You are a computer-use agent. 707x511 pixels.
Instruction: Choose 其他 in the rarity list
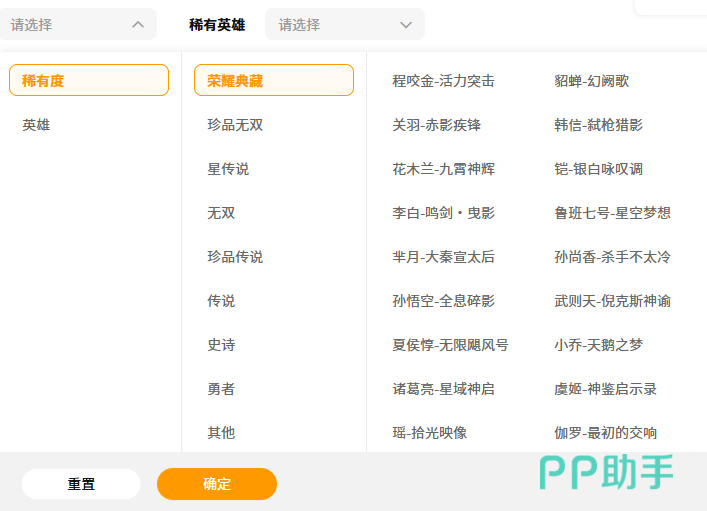click(221, 433)
